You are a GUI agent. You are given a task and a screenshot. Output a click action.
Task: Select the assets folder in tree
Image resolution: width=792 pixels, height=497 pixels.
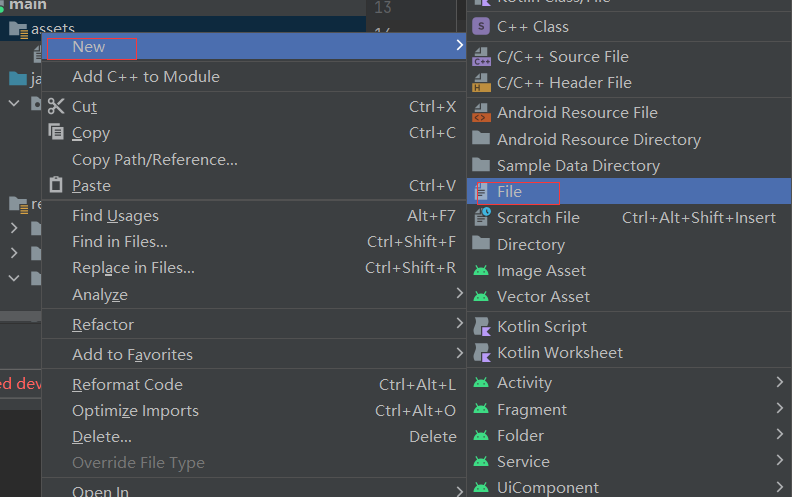52,28
